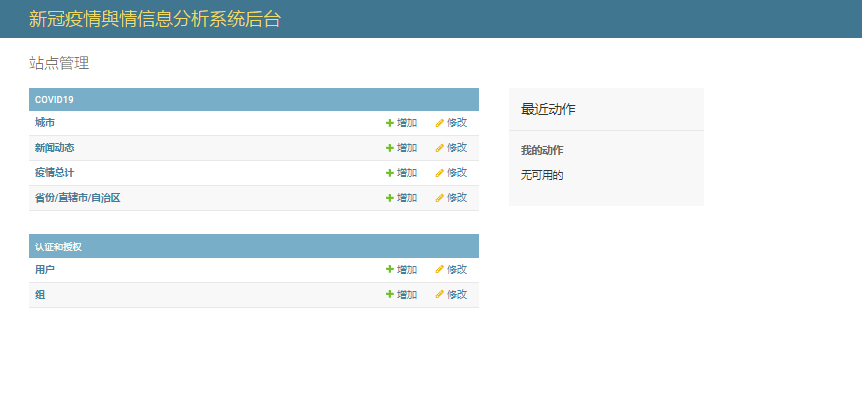This screenshot has height=398, width=862.
Task: Click the plus icon for 省份/直辖市/自治区
Action: 390,198
